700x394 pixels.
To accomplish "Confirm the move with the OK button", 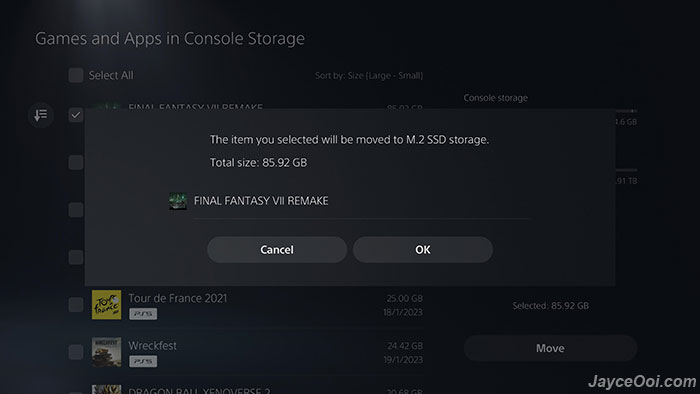I will pos(423,249).
